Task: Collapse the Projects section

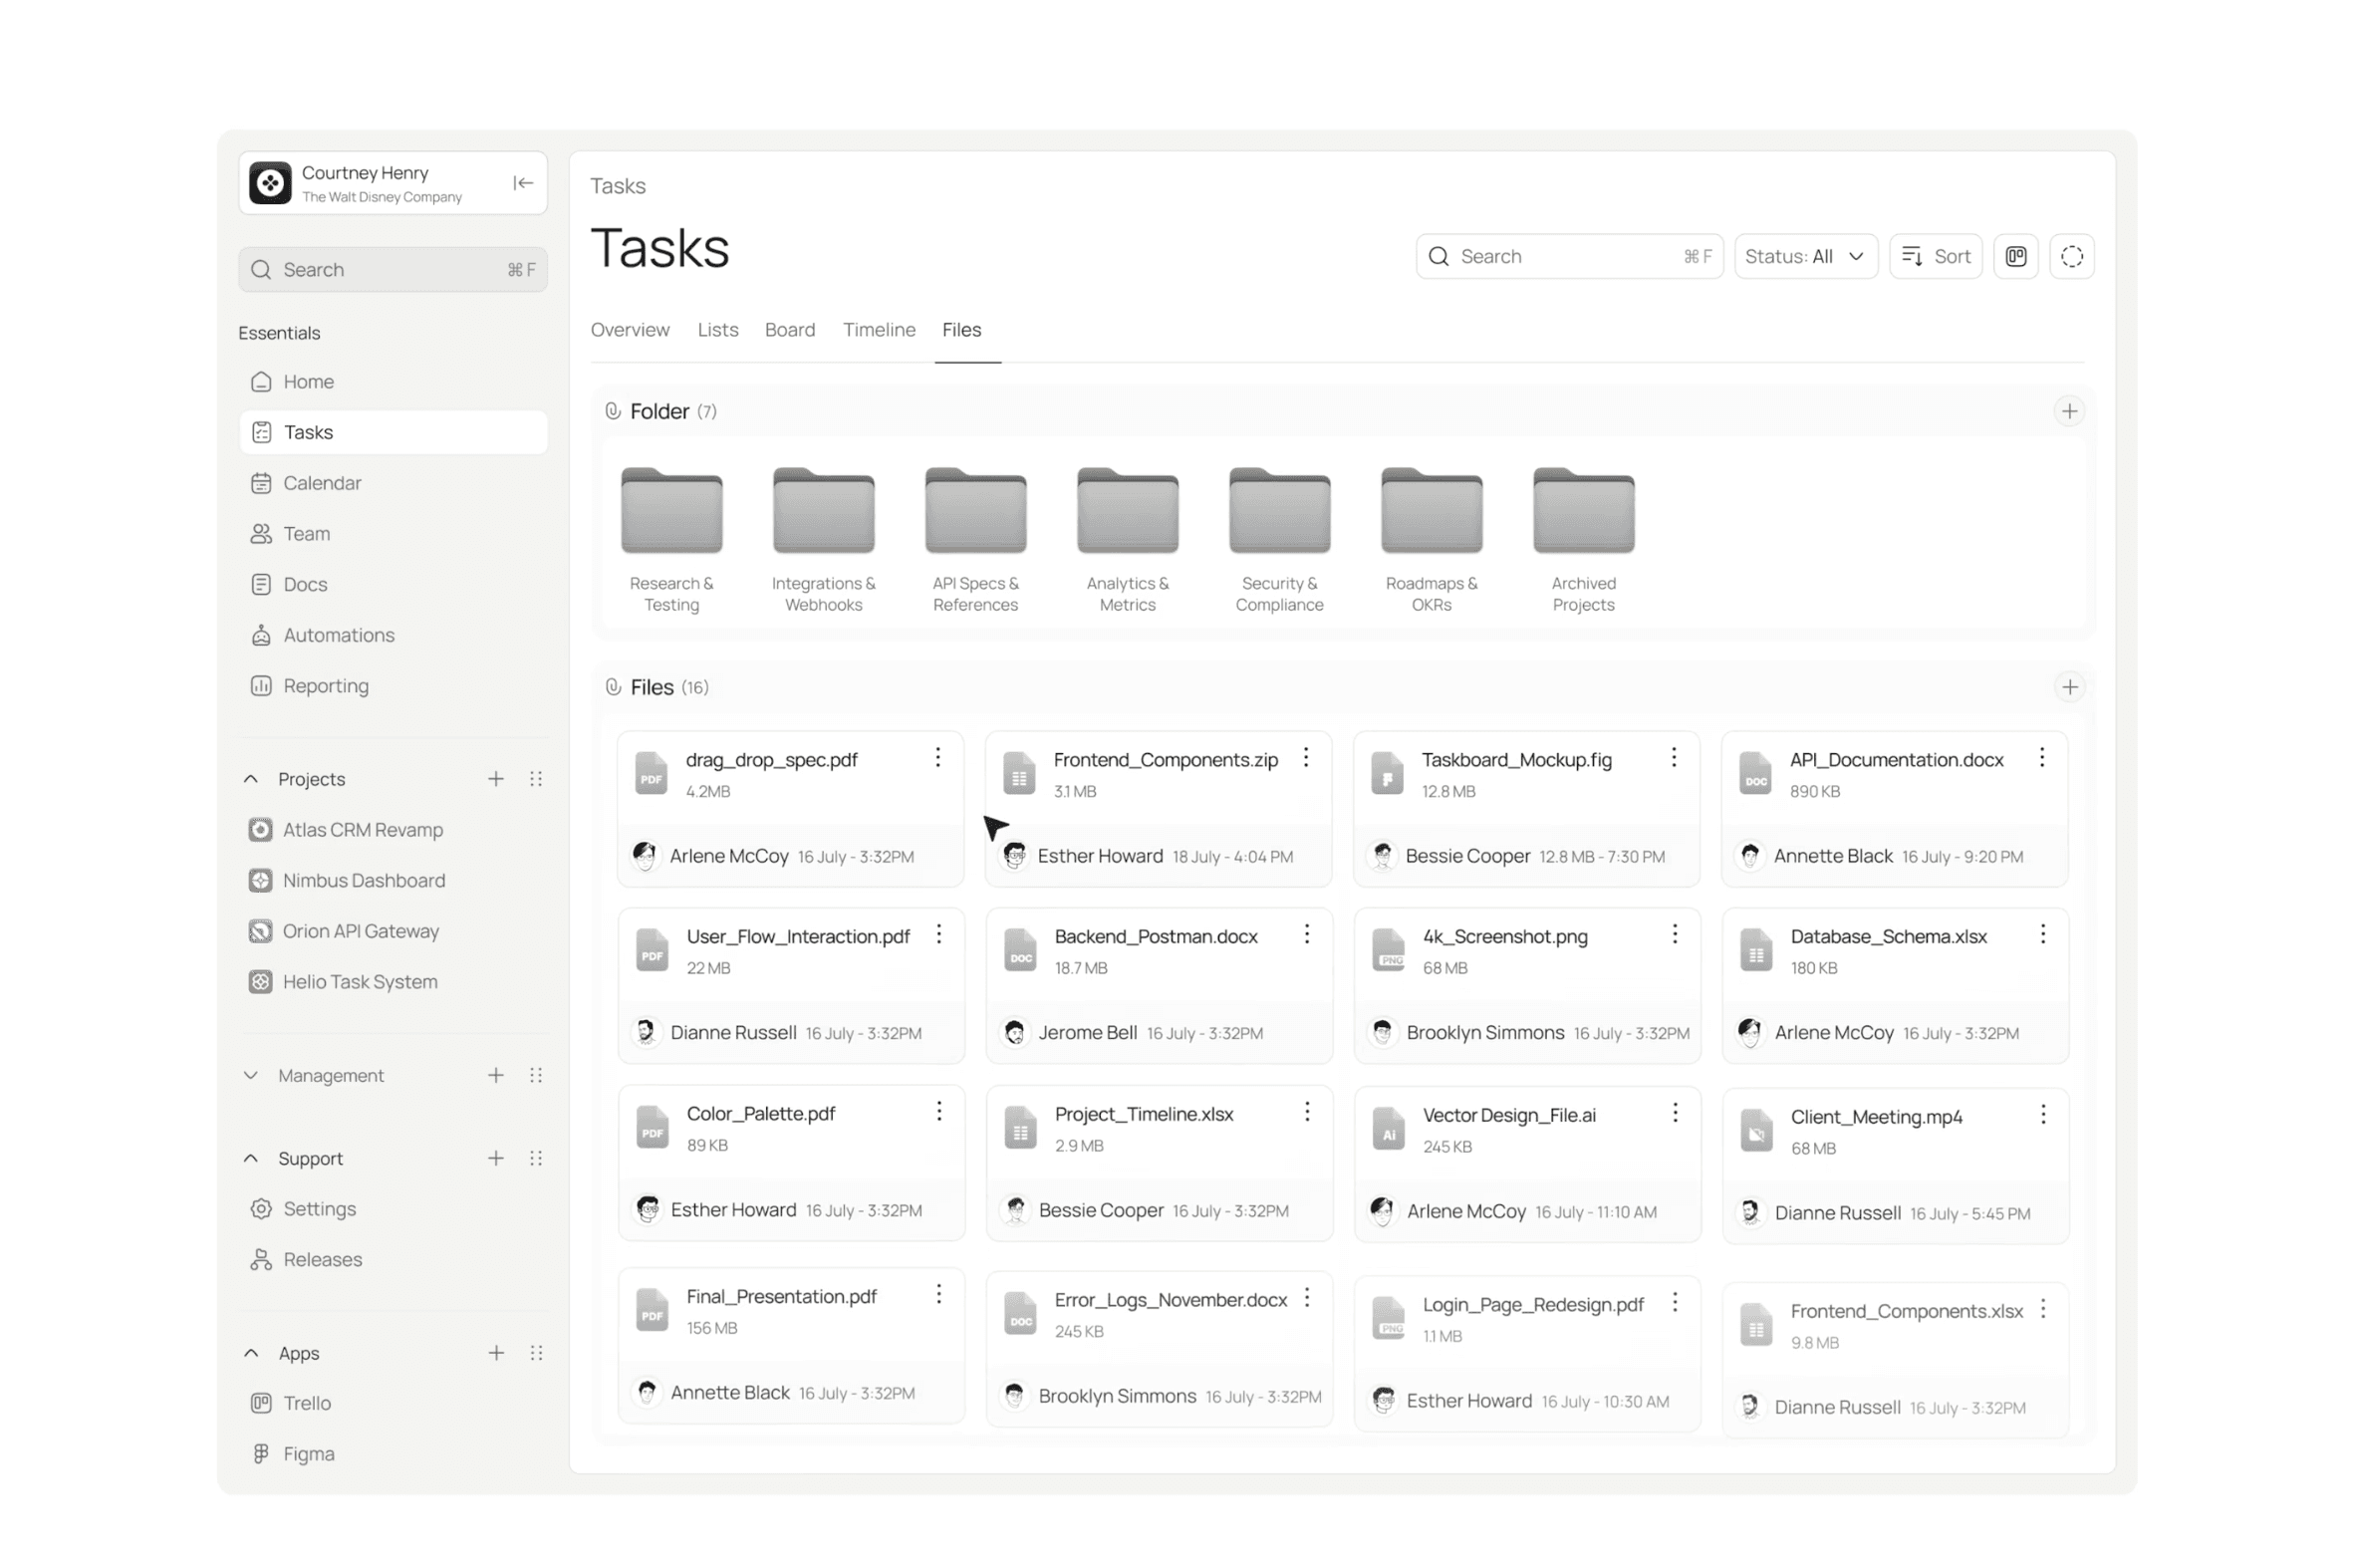Action: [251, 779]
